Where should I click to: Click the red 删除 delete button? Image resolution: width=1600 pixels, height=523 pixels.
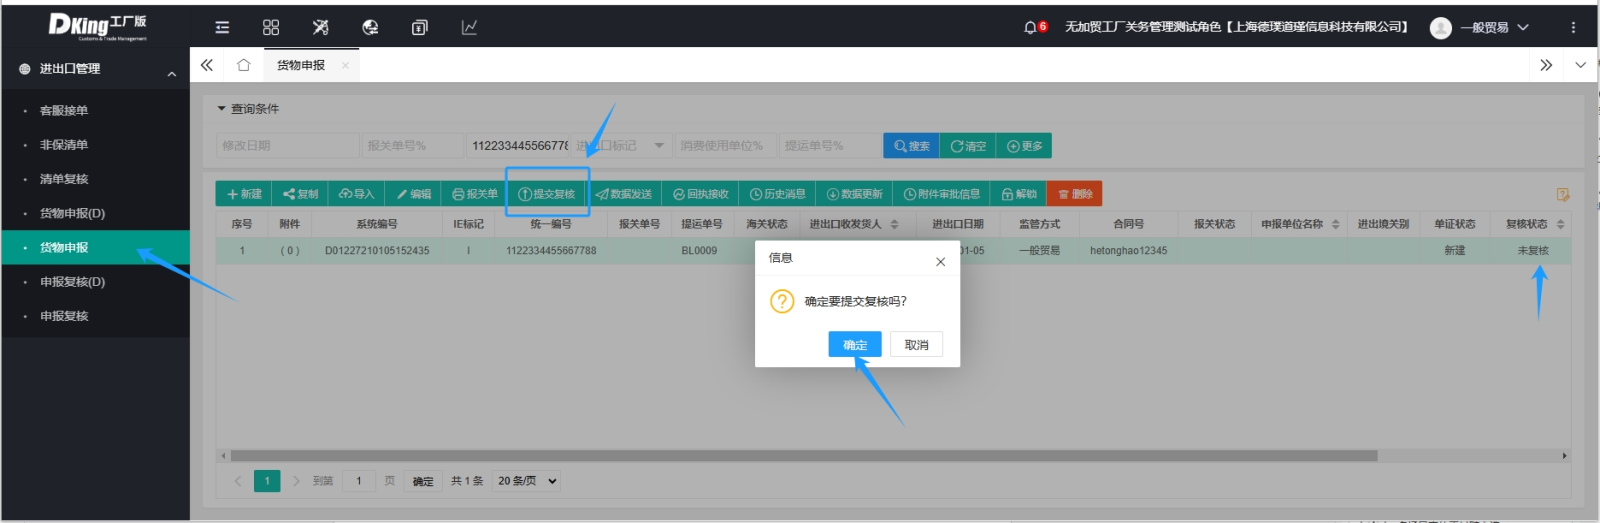tap(1074, 194)
